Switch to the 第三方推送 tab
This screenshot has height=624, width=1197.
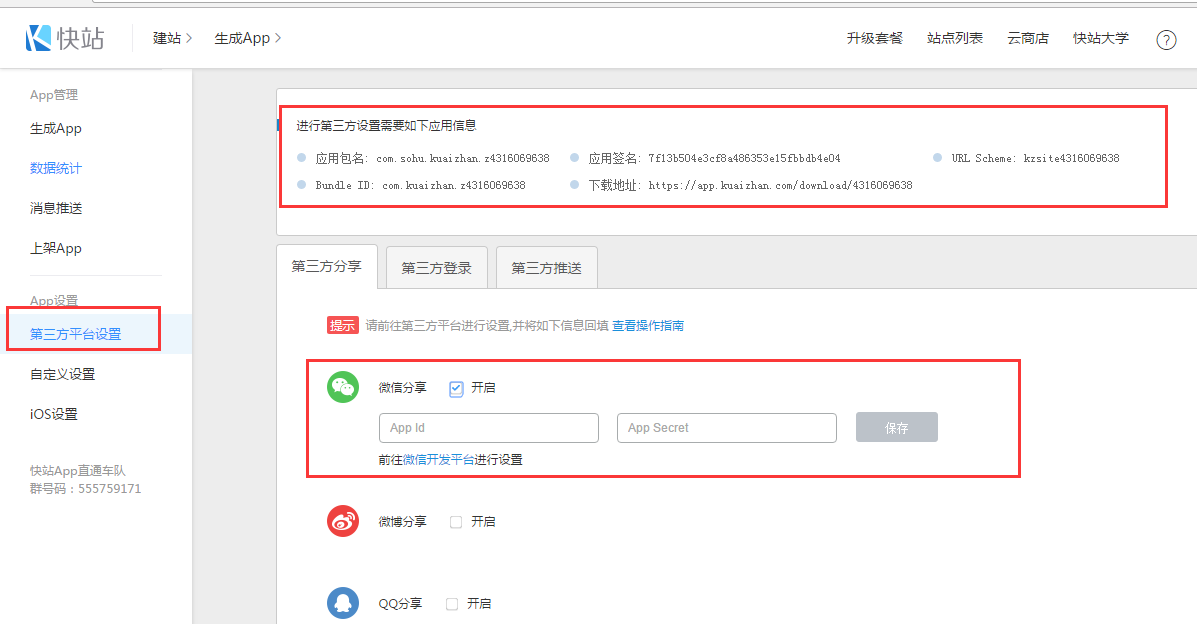click(546, 268)
